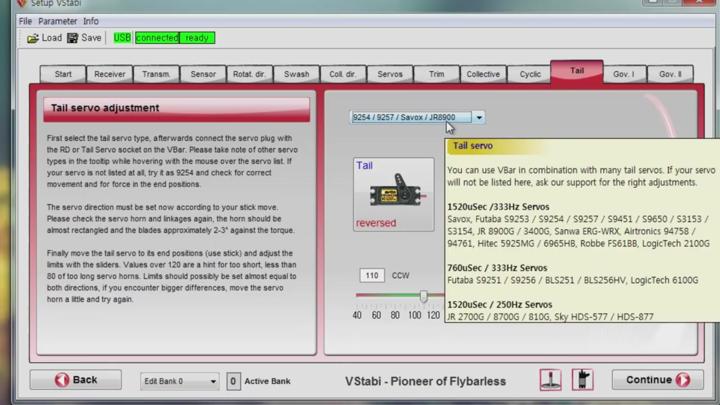This screenshot has width=720, height=405.
Task: Click the Save floppy disk icon
Action: tap(72, 38)
